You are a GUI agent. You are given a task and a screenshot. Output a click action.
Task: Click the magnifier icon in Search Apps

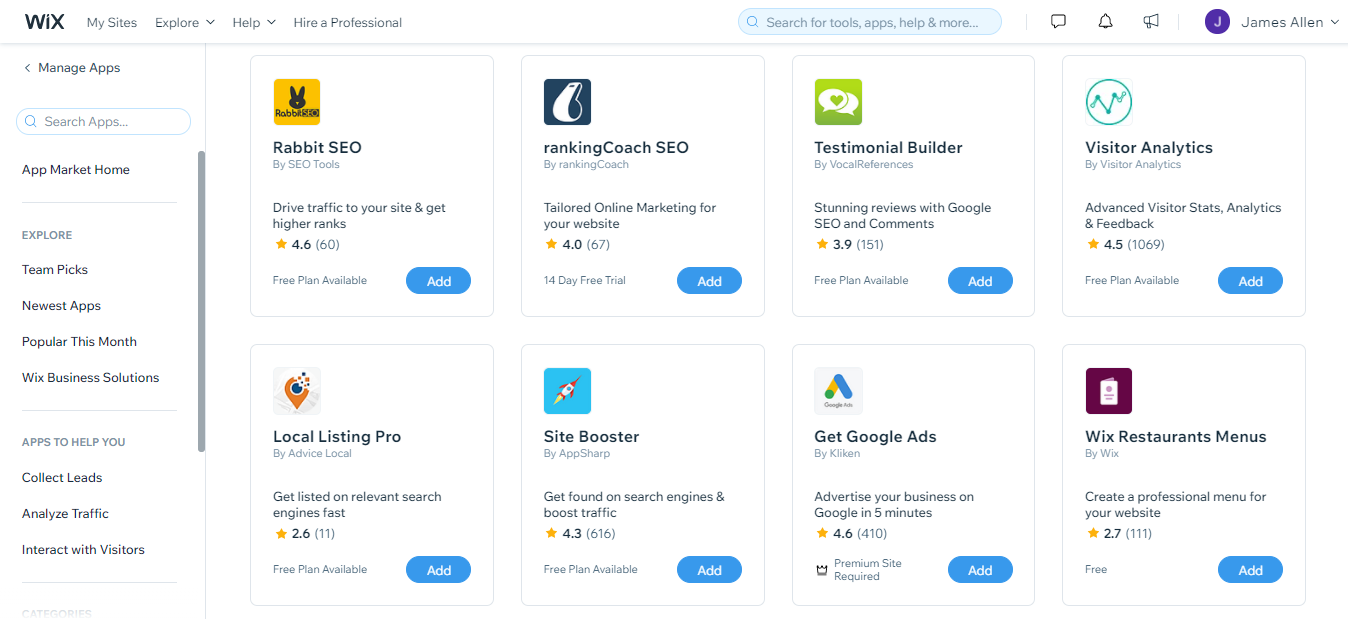click(32, 122)
